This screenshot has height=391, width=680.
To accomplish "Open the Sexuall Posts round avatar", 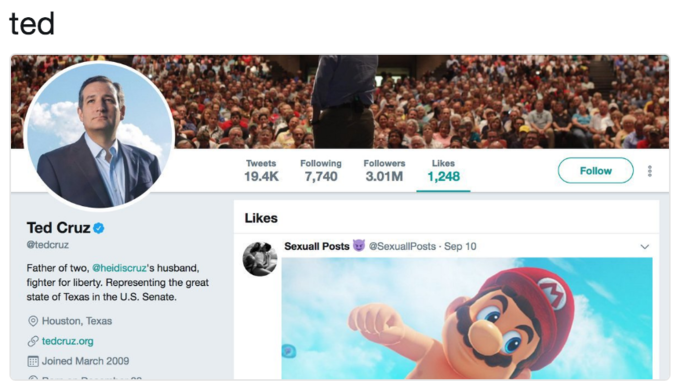I will [260, 259].
